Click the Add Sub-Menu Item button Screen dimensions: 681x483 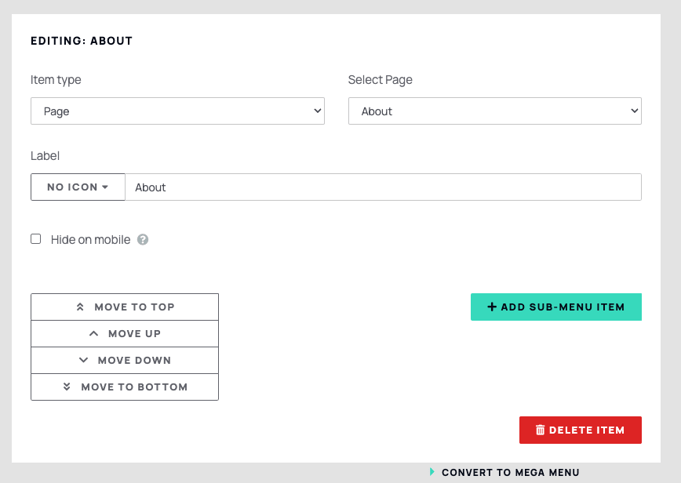pyautogui.click(x=556, y=307)
